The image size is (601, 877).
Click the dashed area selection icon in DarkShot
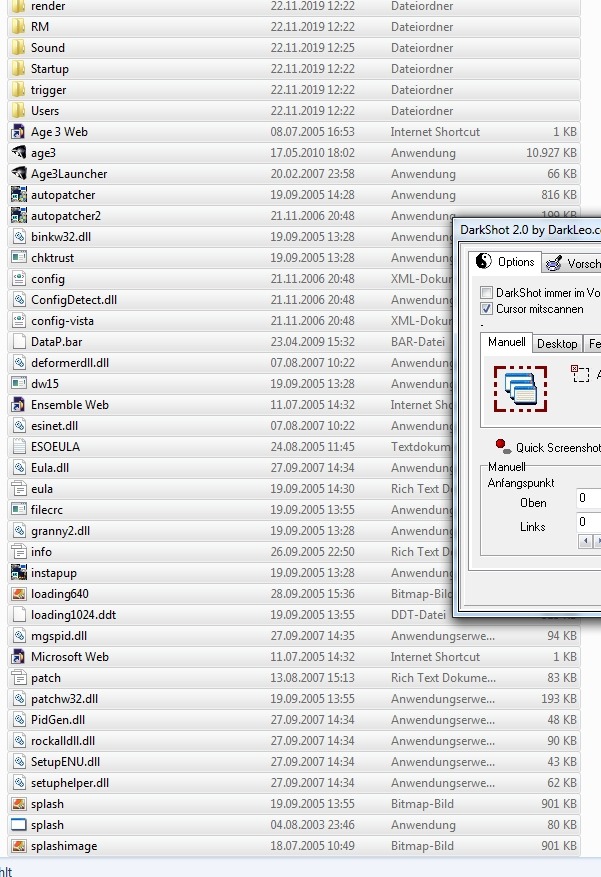coord(580,374)
